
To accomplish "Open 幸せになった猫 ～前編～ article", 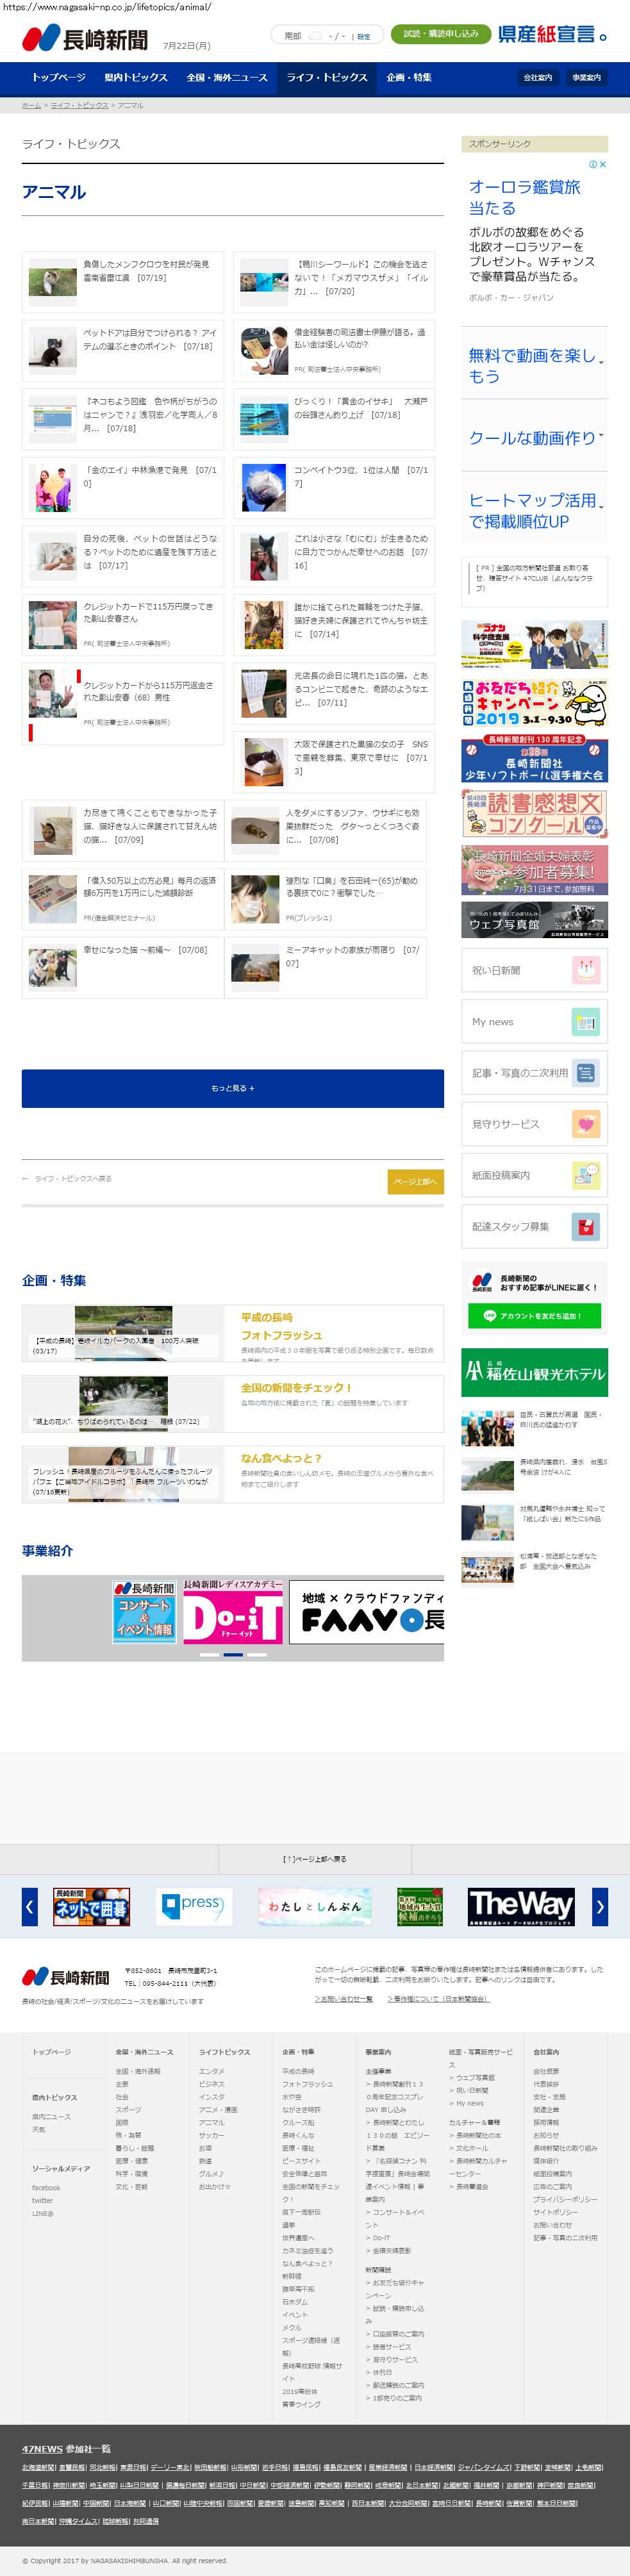I will coord(123,968).
